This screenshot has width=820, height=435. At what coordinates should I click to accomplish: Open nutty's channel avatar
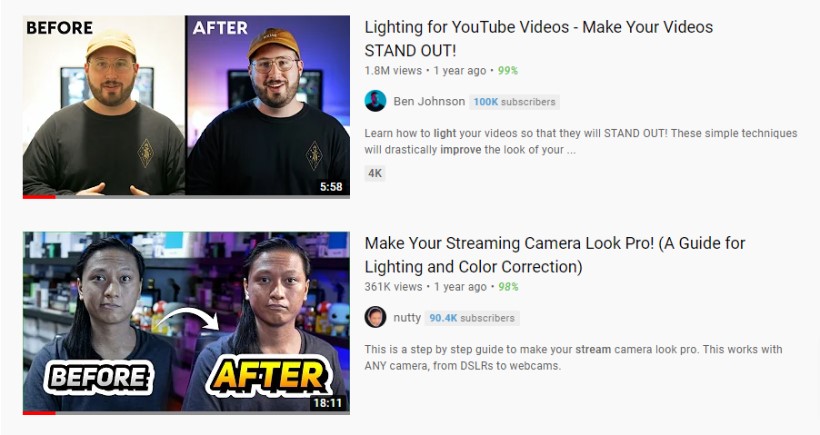[x=375, y=317]
